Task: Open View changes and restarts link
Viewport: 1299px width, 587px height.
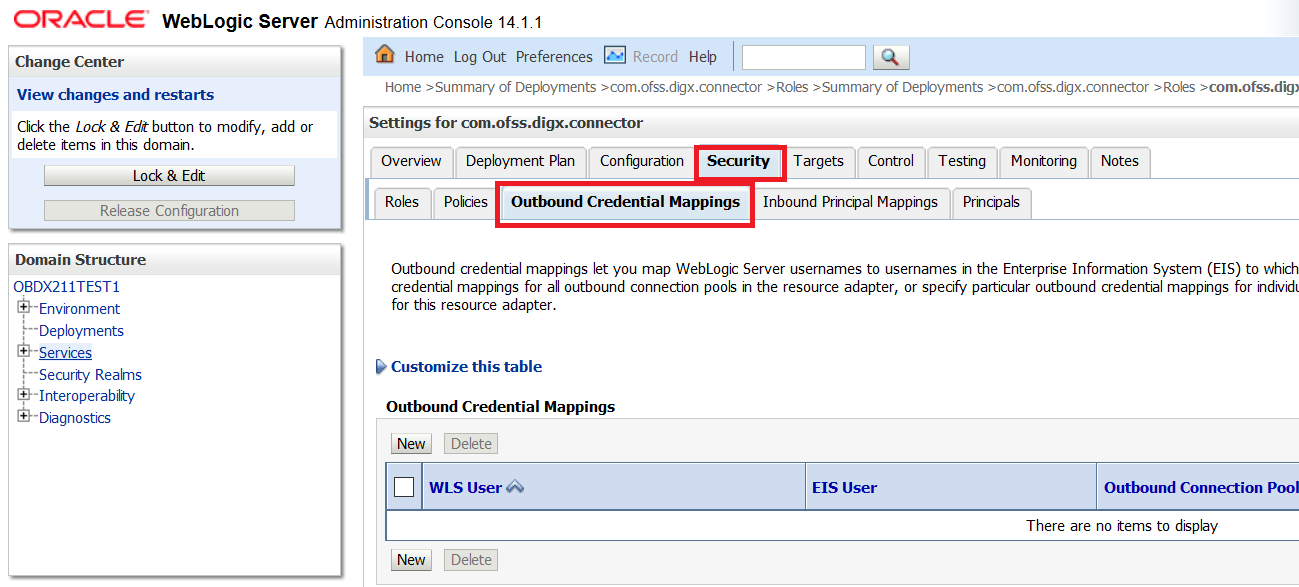Action: (115, 95)
